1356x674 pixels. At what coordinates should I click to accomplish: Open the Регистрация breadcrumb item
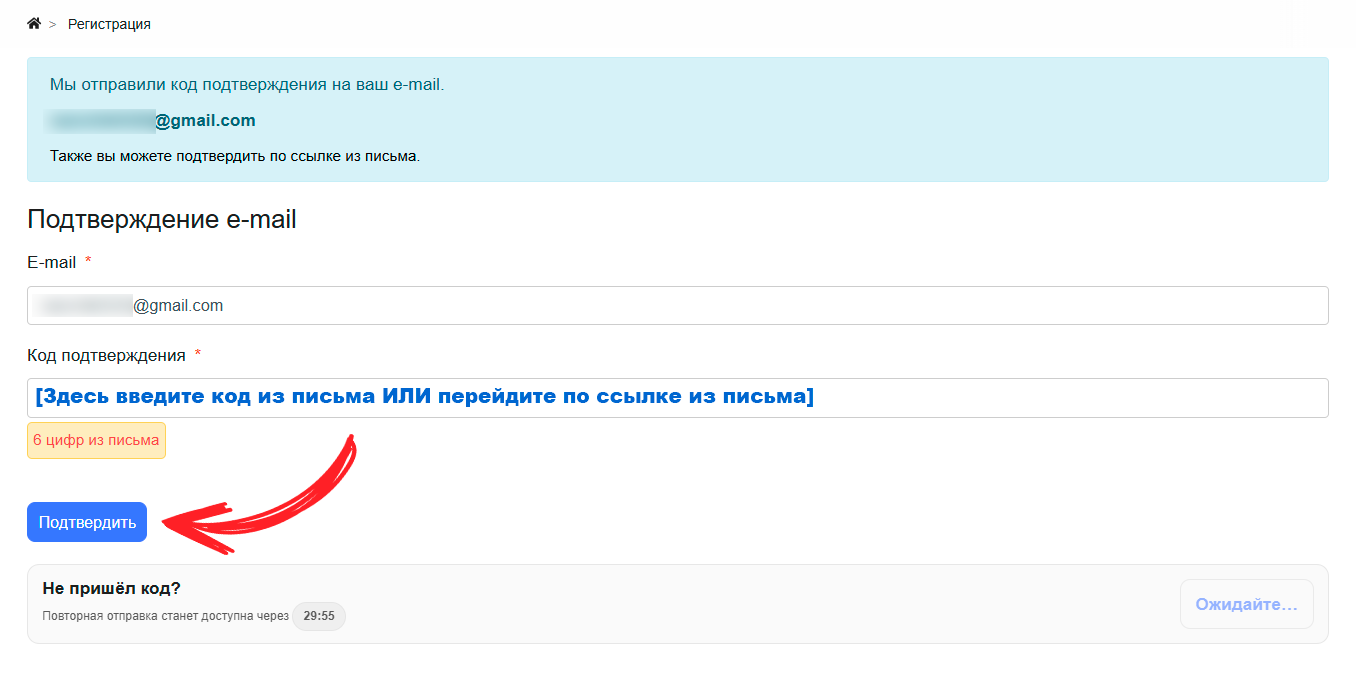pos(109,24)
